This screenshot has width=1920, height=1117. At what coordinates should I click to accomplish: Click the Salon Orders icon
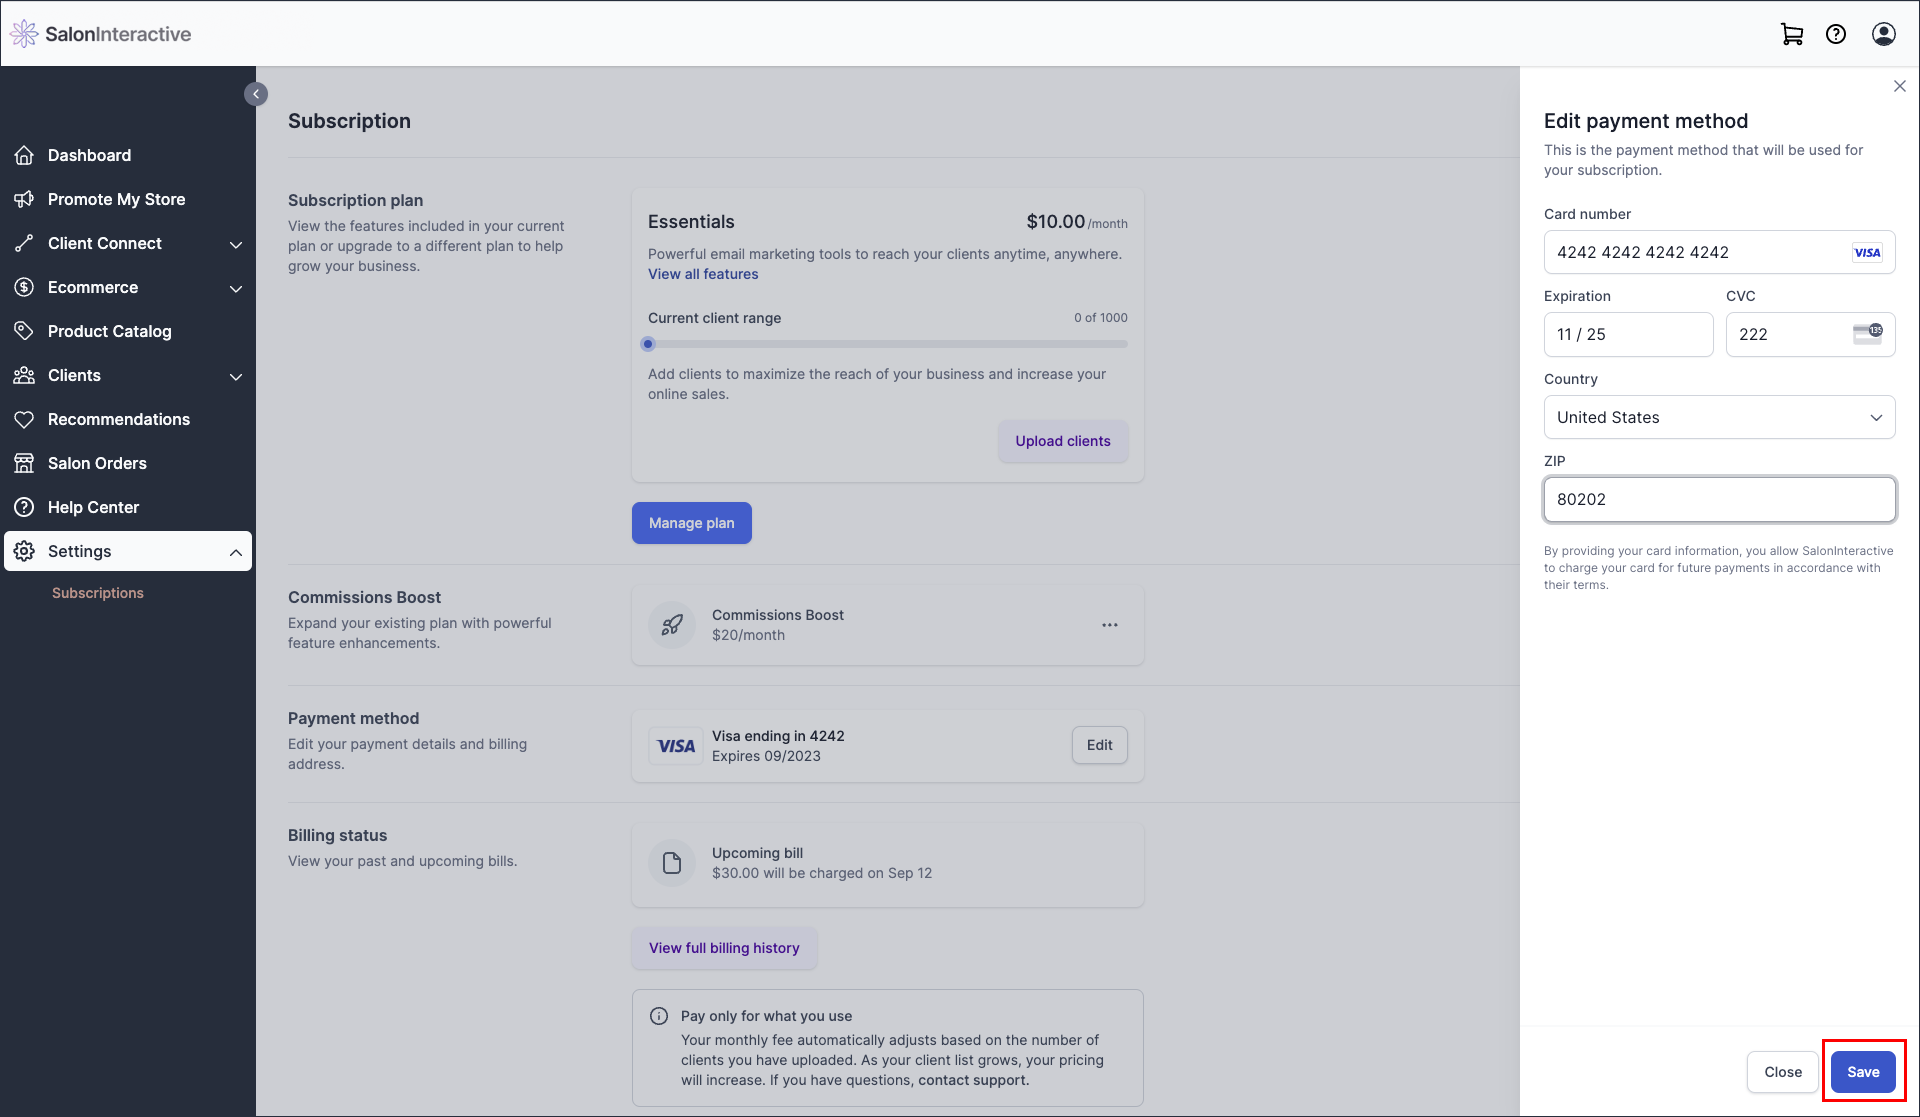23,463
